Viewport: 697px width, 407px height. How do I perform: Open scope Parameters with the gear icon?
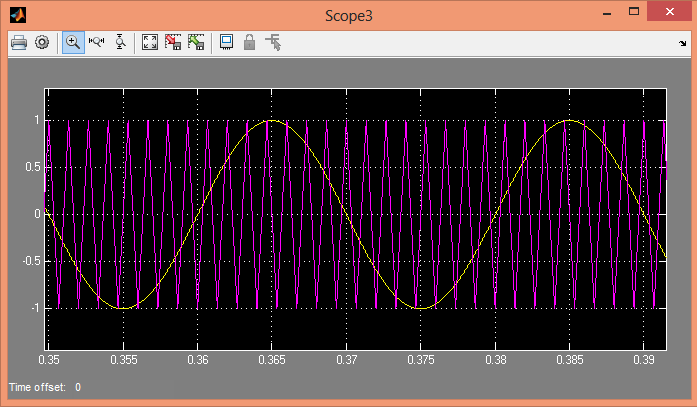tap(42, 42)
